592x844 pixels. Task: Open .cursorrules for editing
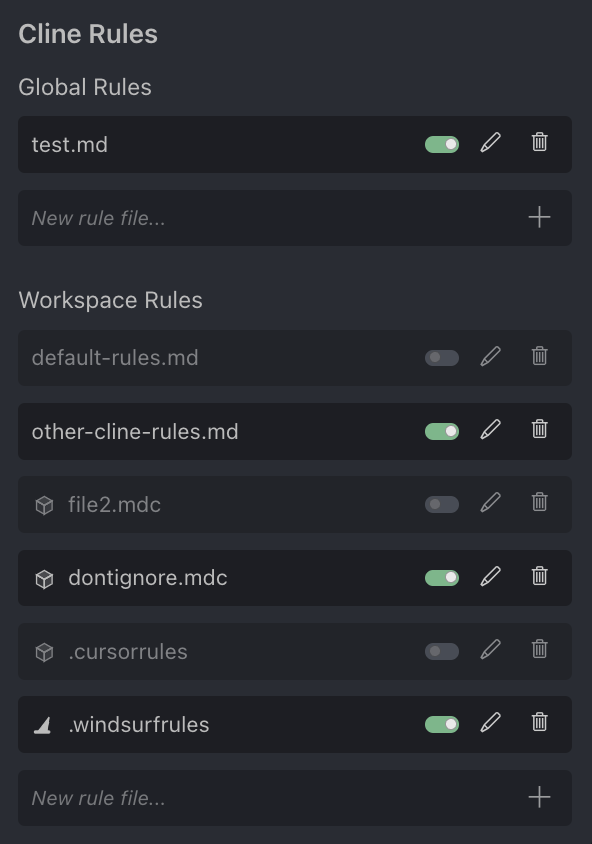coord(490,650)
